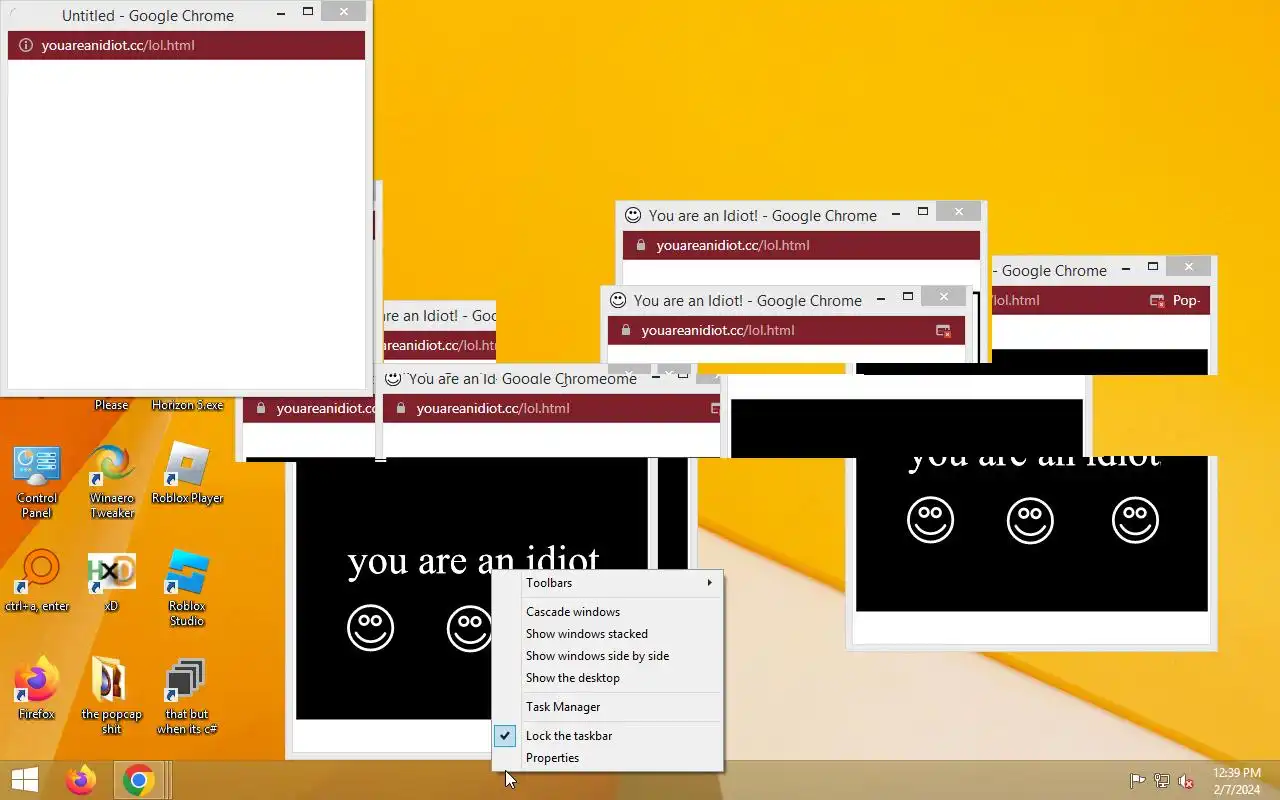This screenshot has height=800, width=1280.
Task: Click the URL in the topmost idiot window
Action: click(x=733, y=245)
